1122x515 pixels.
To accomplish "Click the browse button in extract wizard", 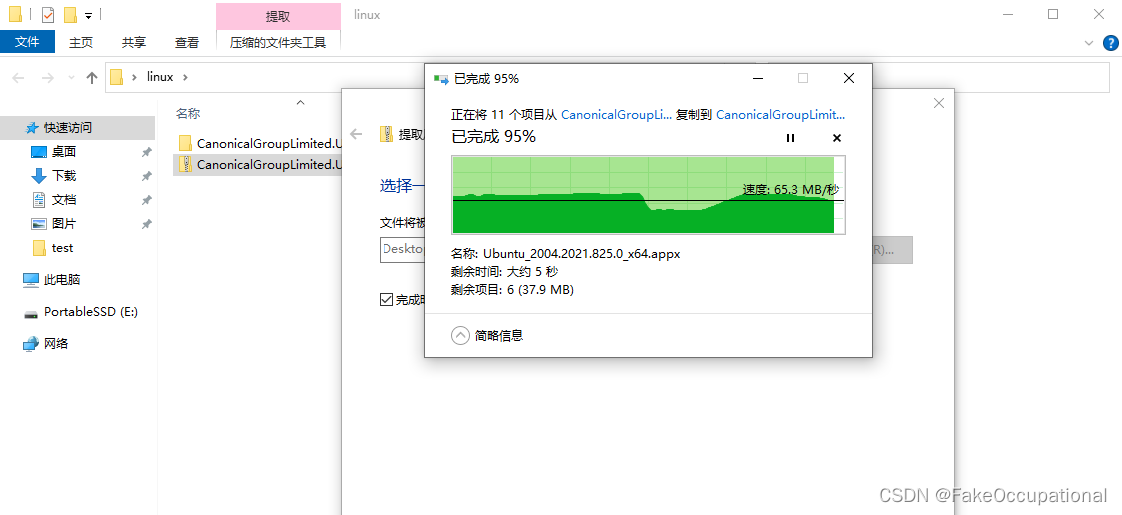I will 892,250.
